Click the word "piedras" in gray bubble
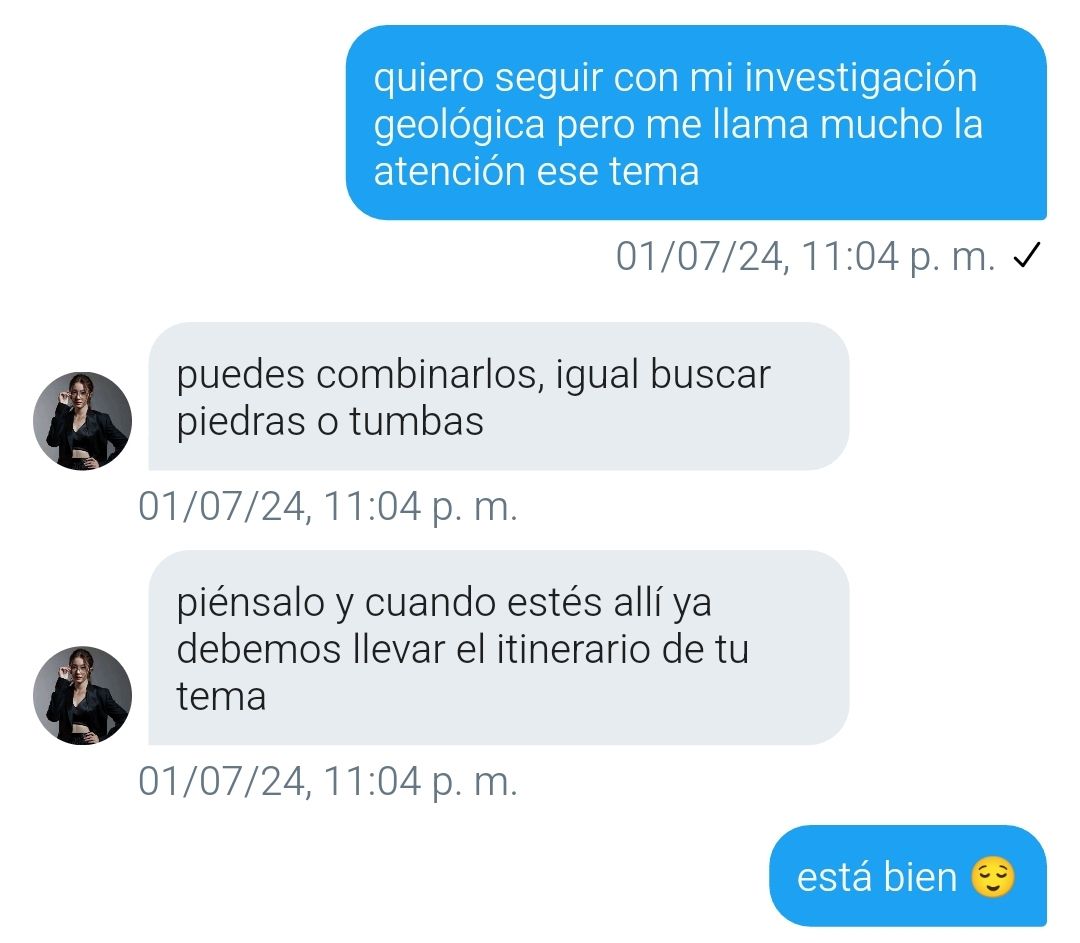1080x943 pixels. click(241, 422)
